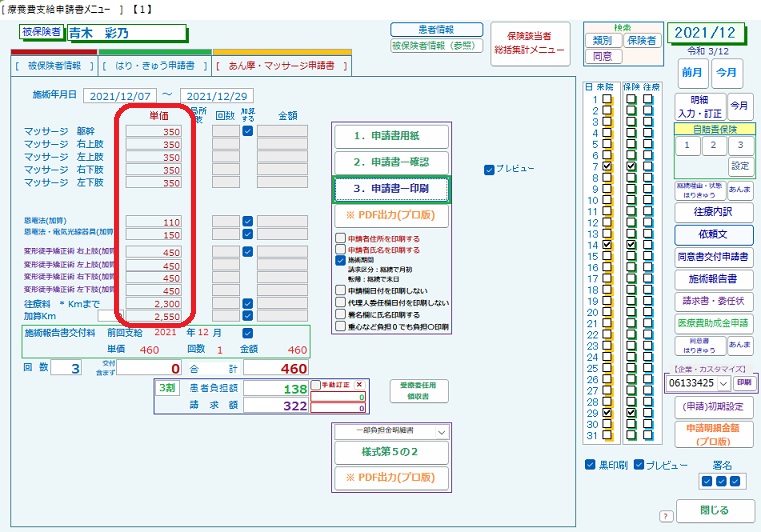761x532 pixels.
Task: Click the red × next to 手動訂正
Action: pyautogui.click(x=359, y=385)
